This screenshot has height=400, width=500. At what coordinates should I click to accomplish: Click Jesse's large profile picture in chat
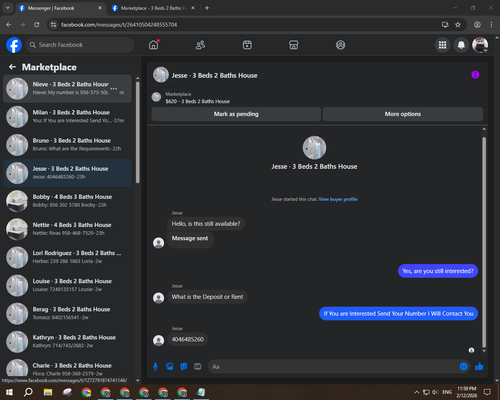[314, 148]
